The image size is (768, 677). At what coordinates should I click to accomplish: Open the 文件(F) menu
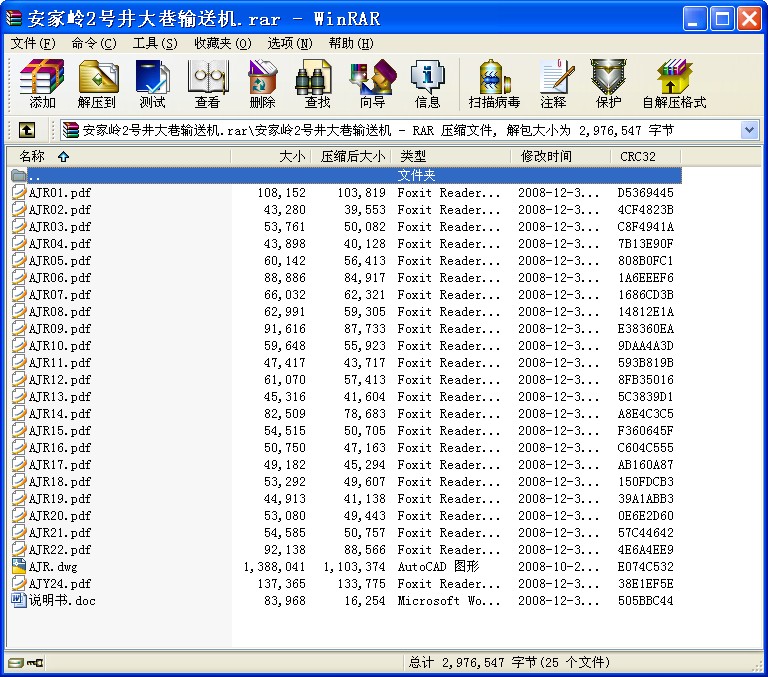click(x=33, y=44)
